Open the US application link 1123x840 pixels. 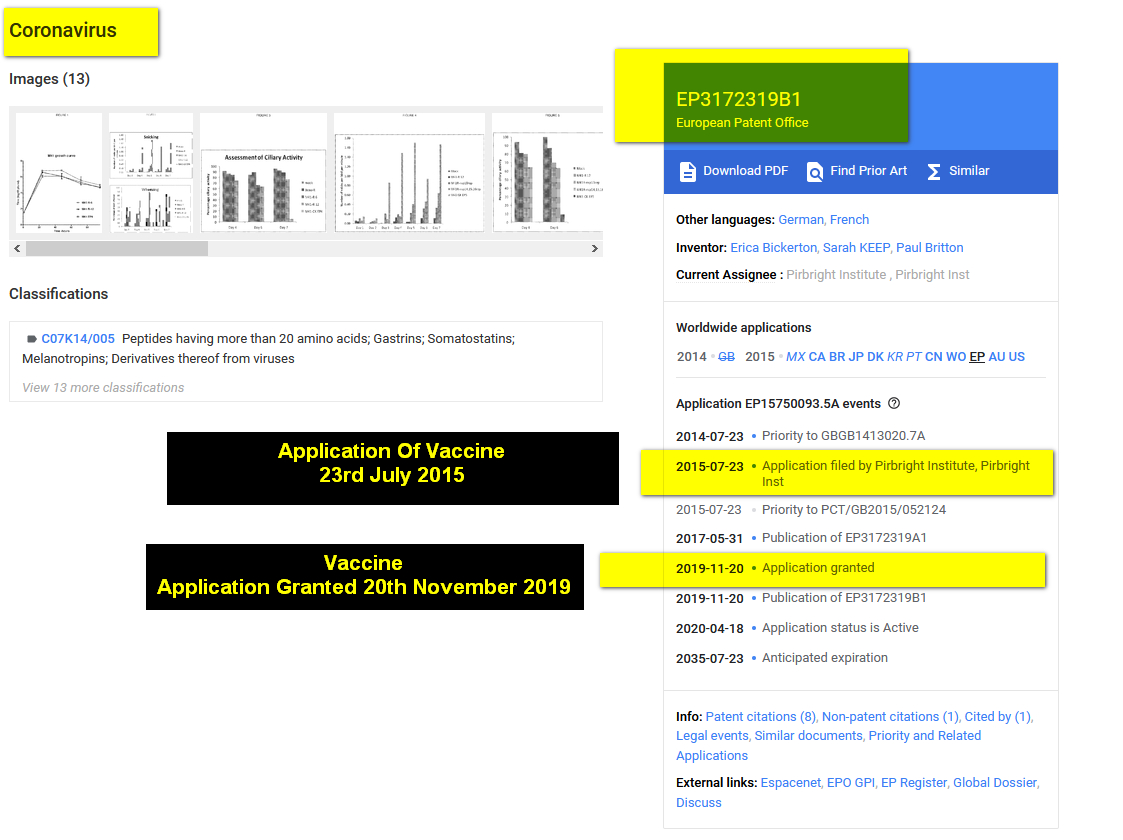pyautogui.click(x=1017, y=357)
